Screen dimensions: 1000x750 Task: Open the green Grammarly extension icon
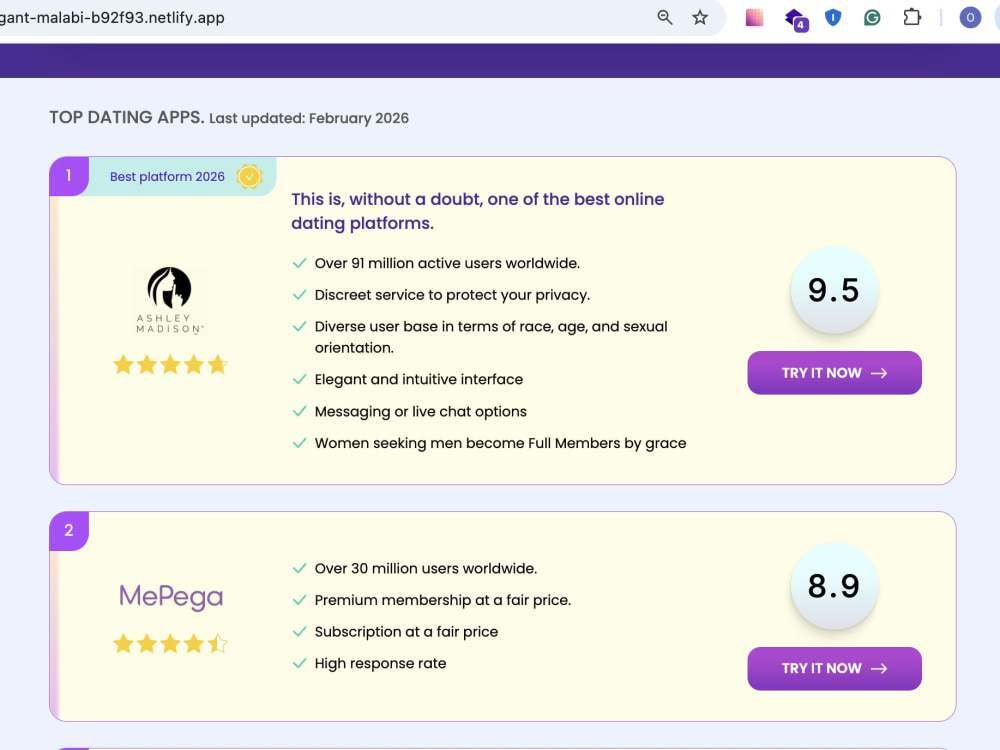pyautogui.click(x=872, y=18)
